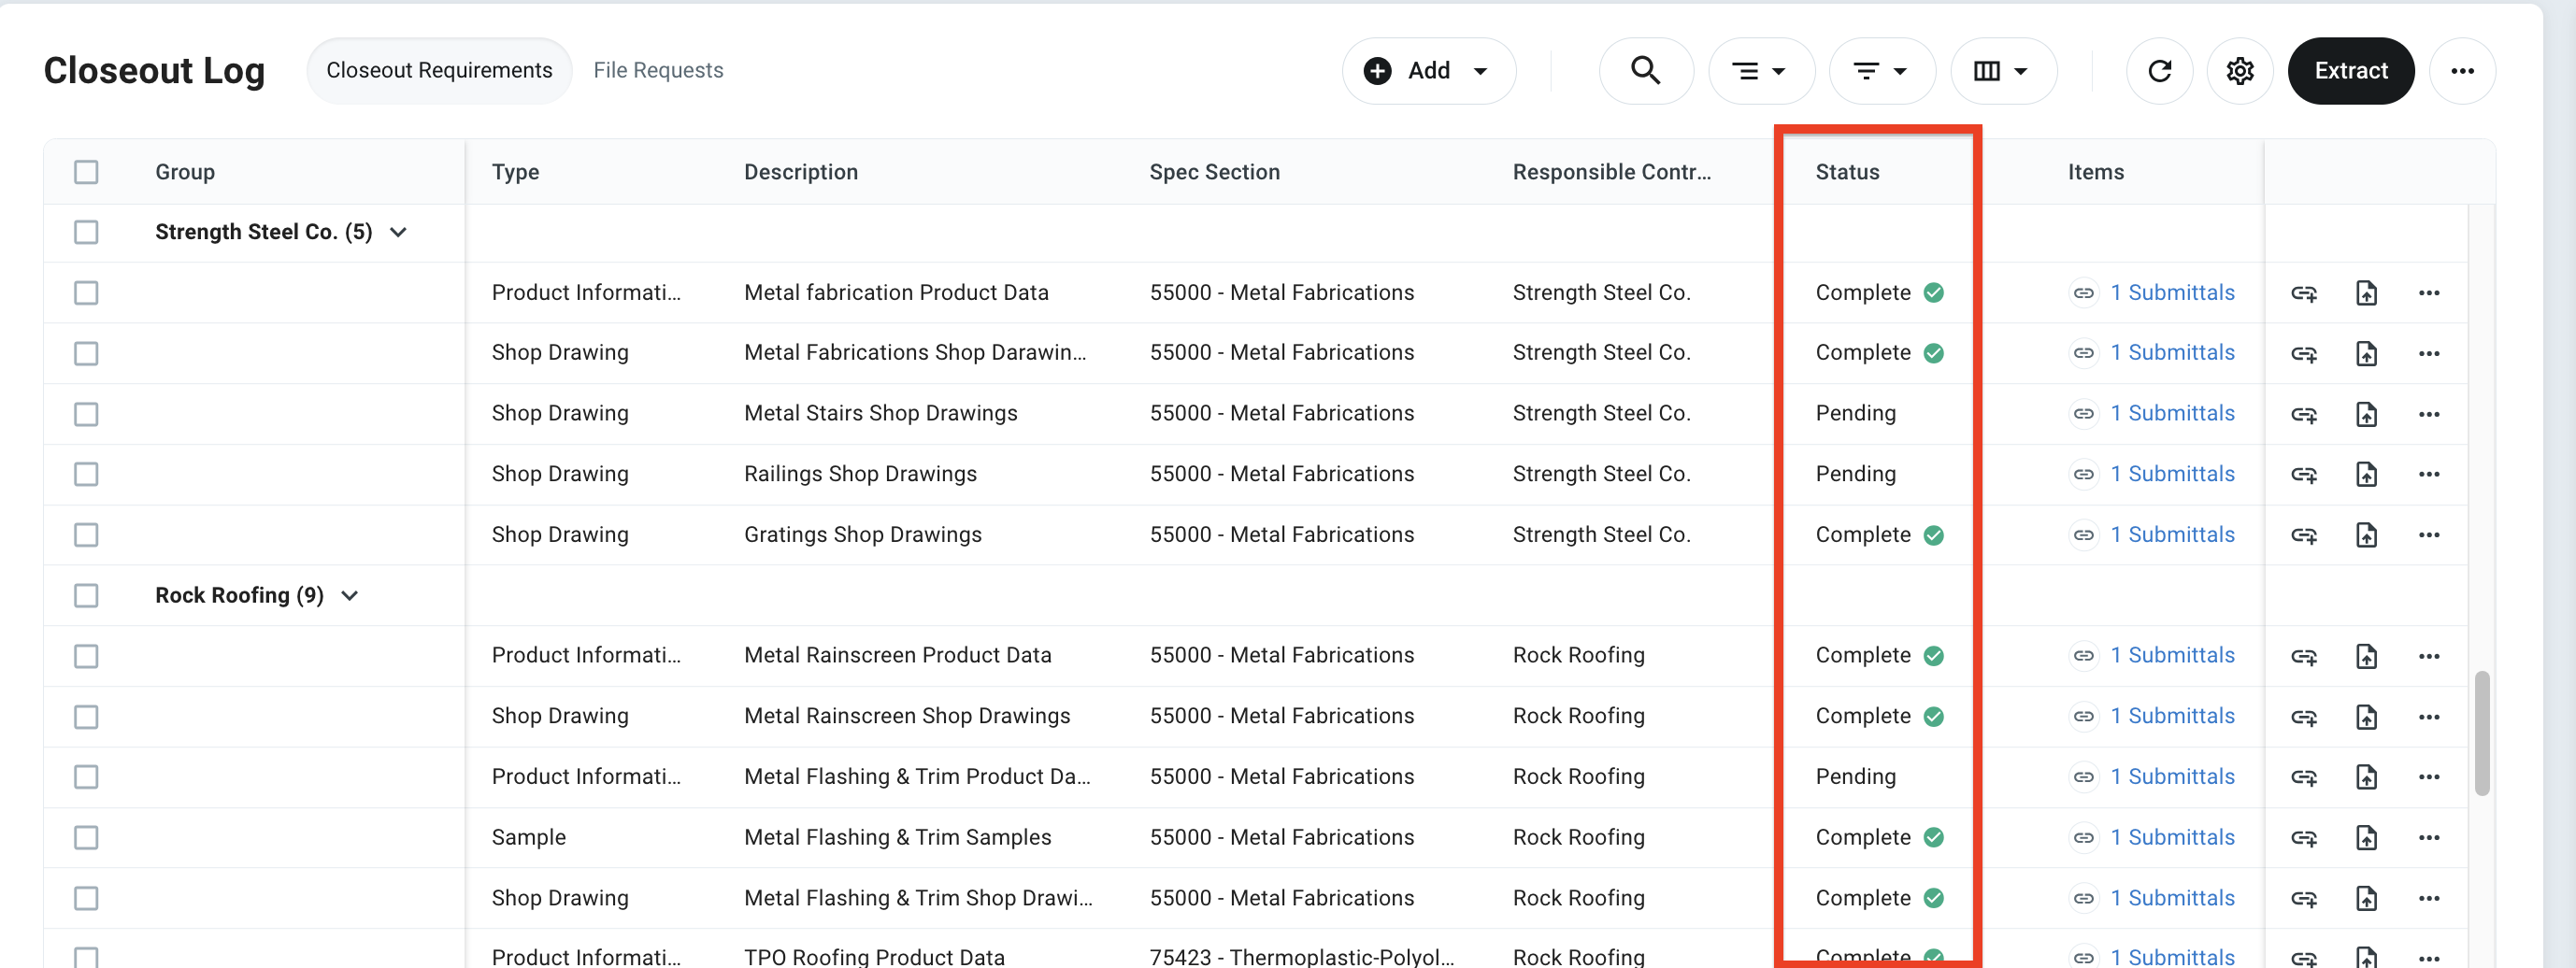Open the search magnifier in toolbar
Screen dimensions: 2576x968
click(x=1645, y=71)
